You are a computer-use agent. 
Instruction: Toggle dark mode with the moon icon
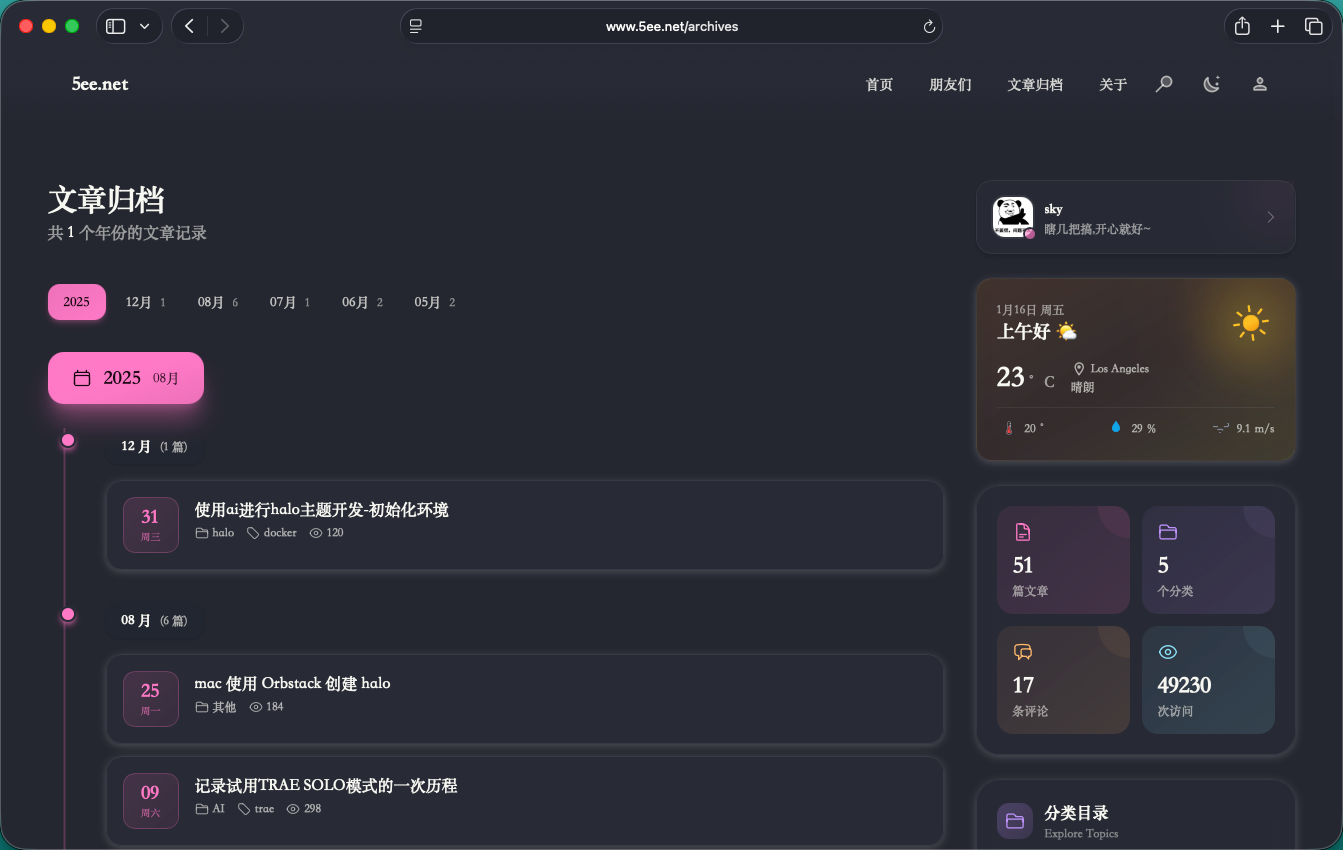pyautogui.click(x=1211, y=84)
